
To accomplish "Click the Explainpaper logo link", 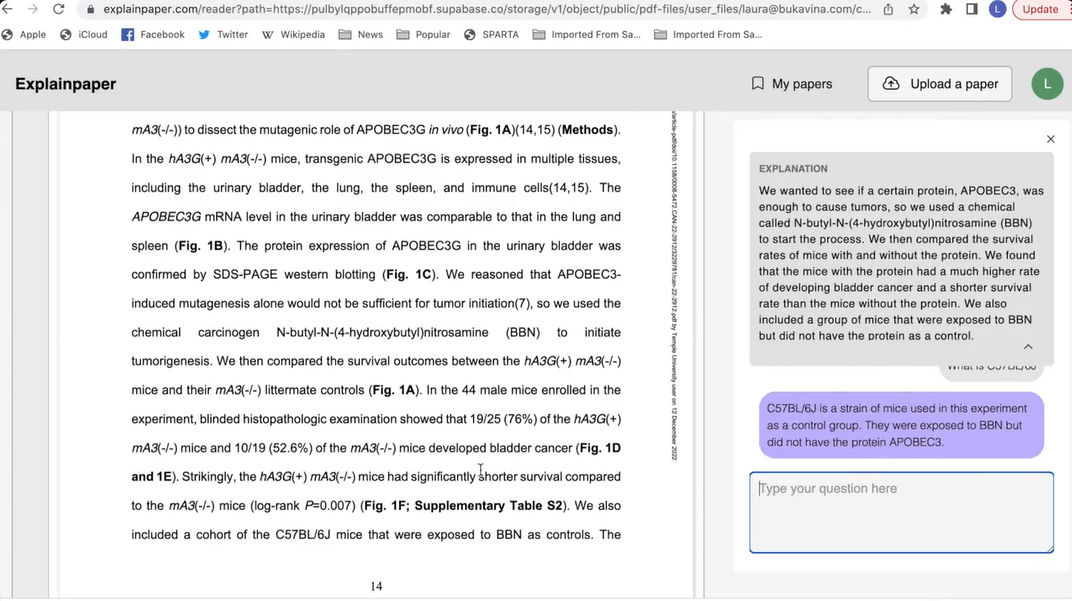I will [66, 84].
